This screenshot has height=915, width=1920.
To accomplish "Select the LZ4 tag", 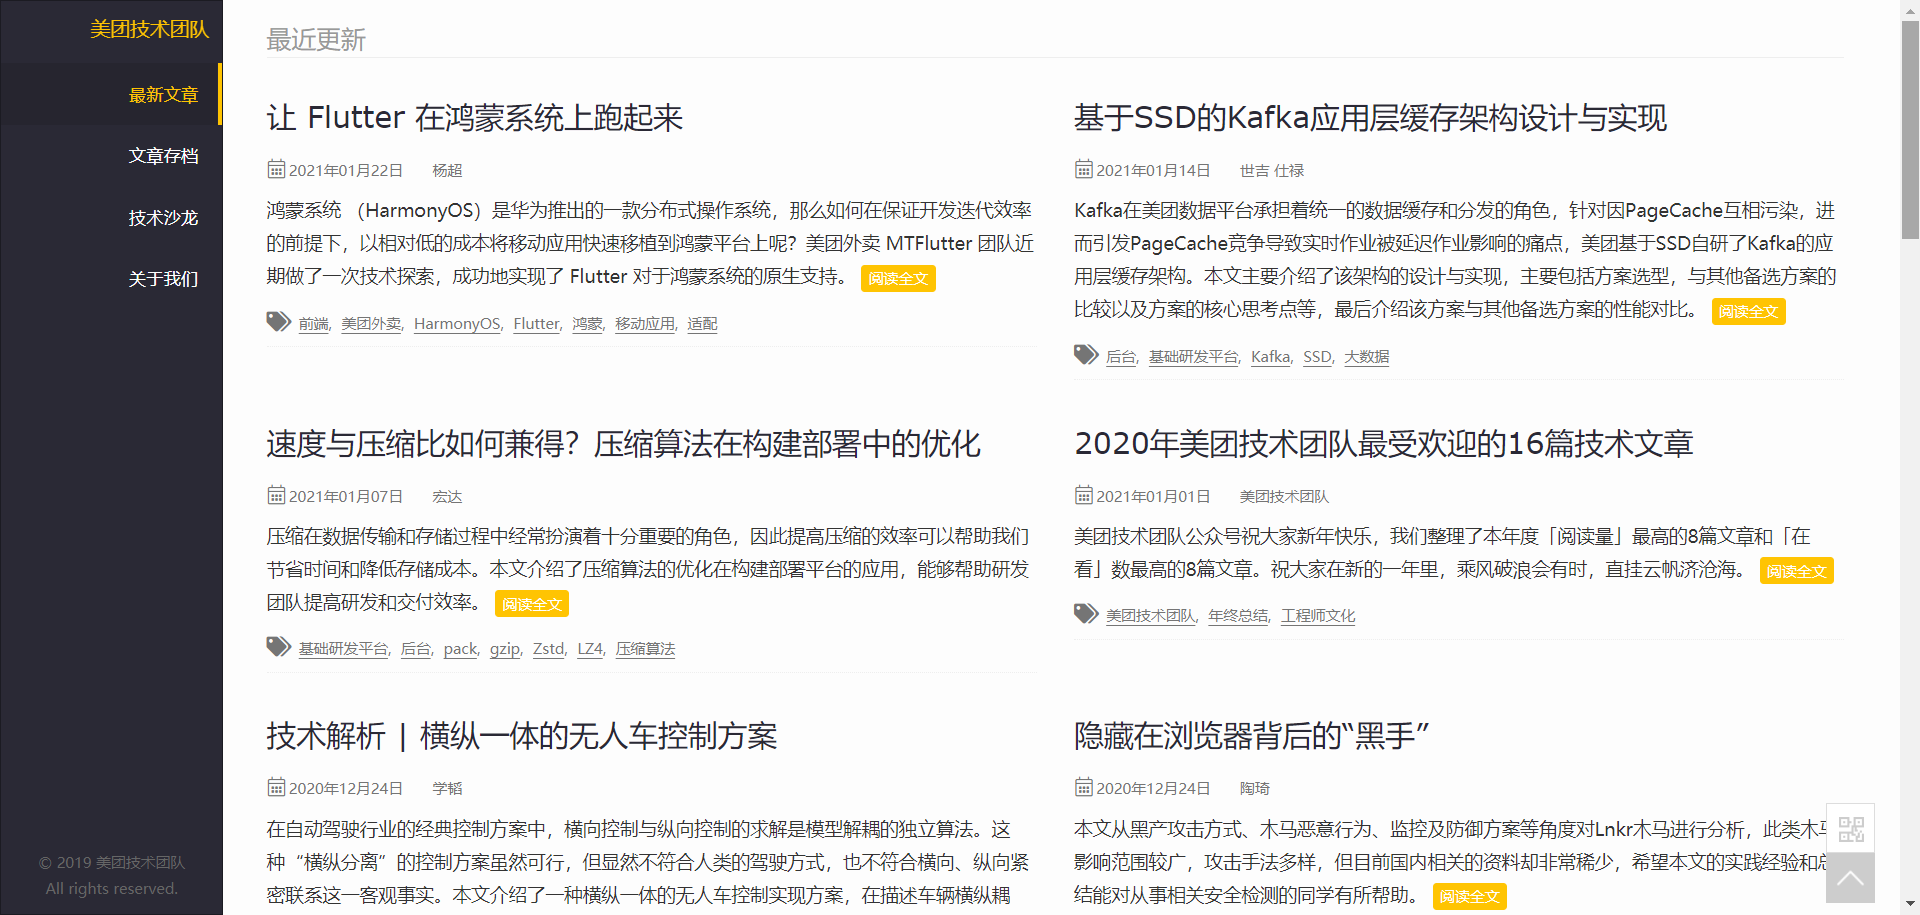I will pyautogui.click(x=590, y=649).
